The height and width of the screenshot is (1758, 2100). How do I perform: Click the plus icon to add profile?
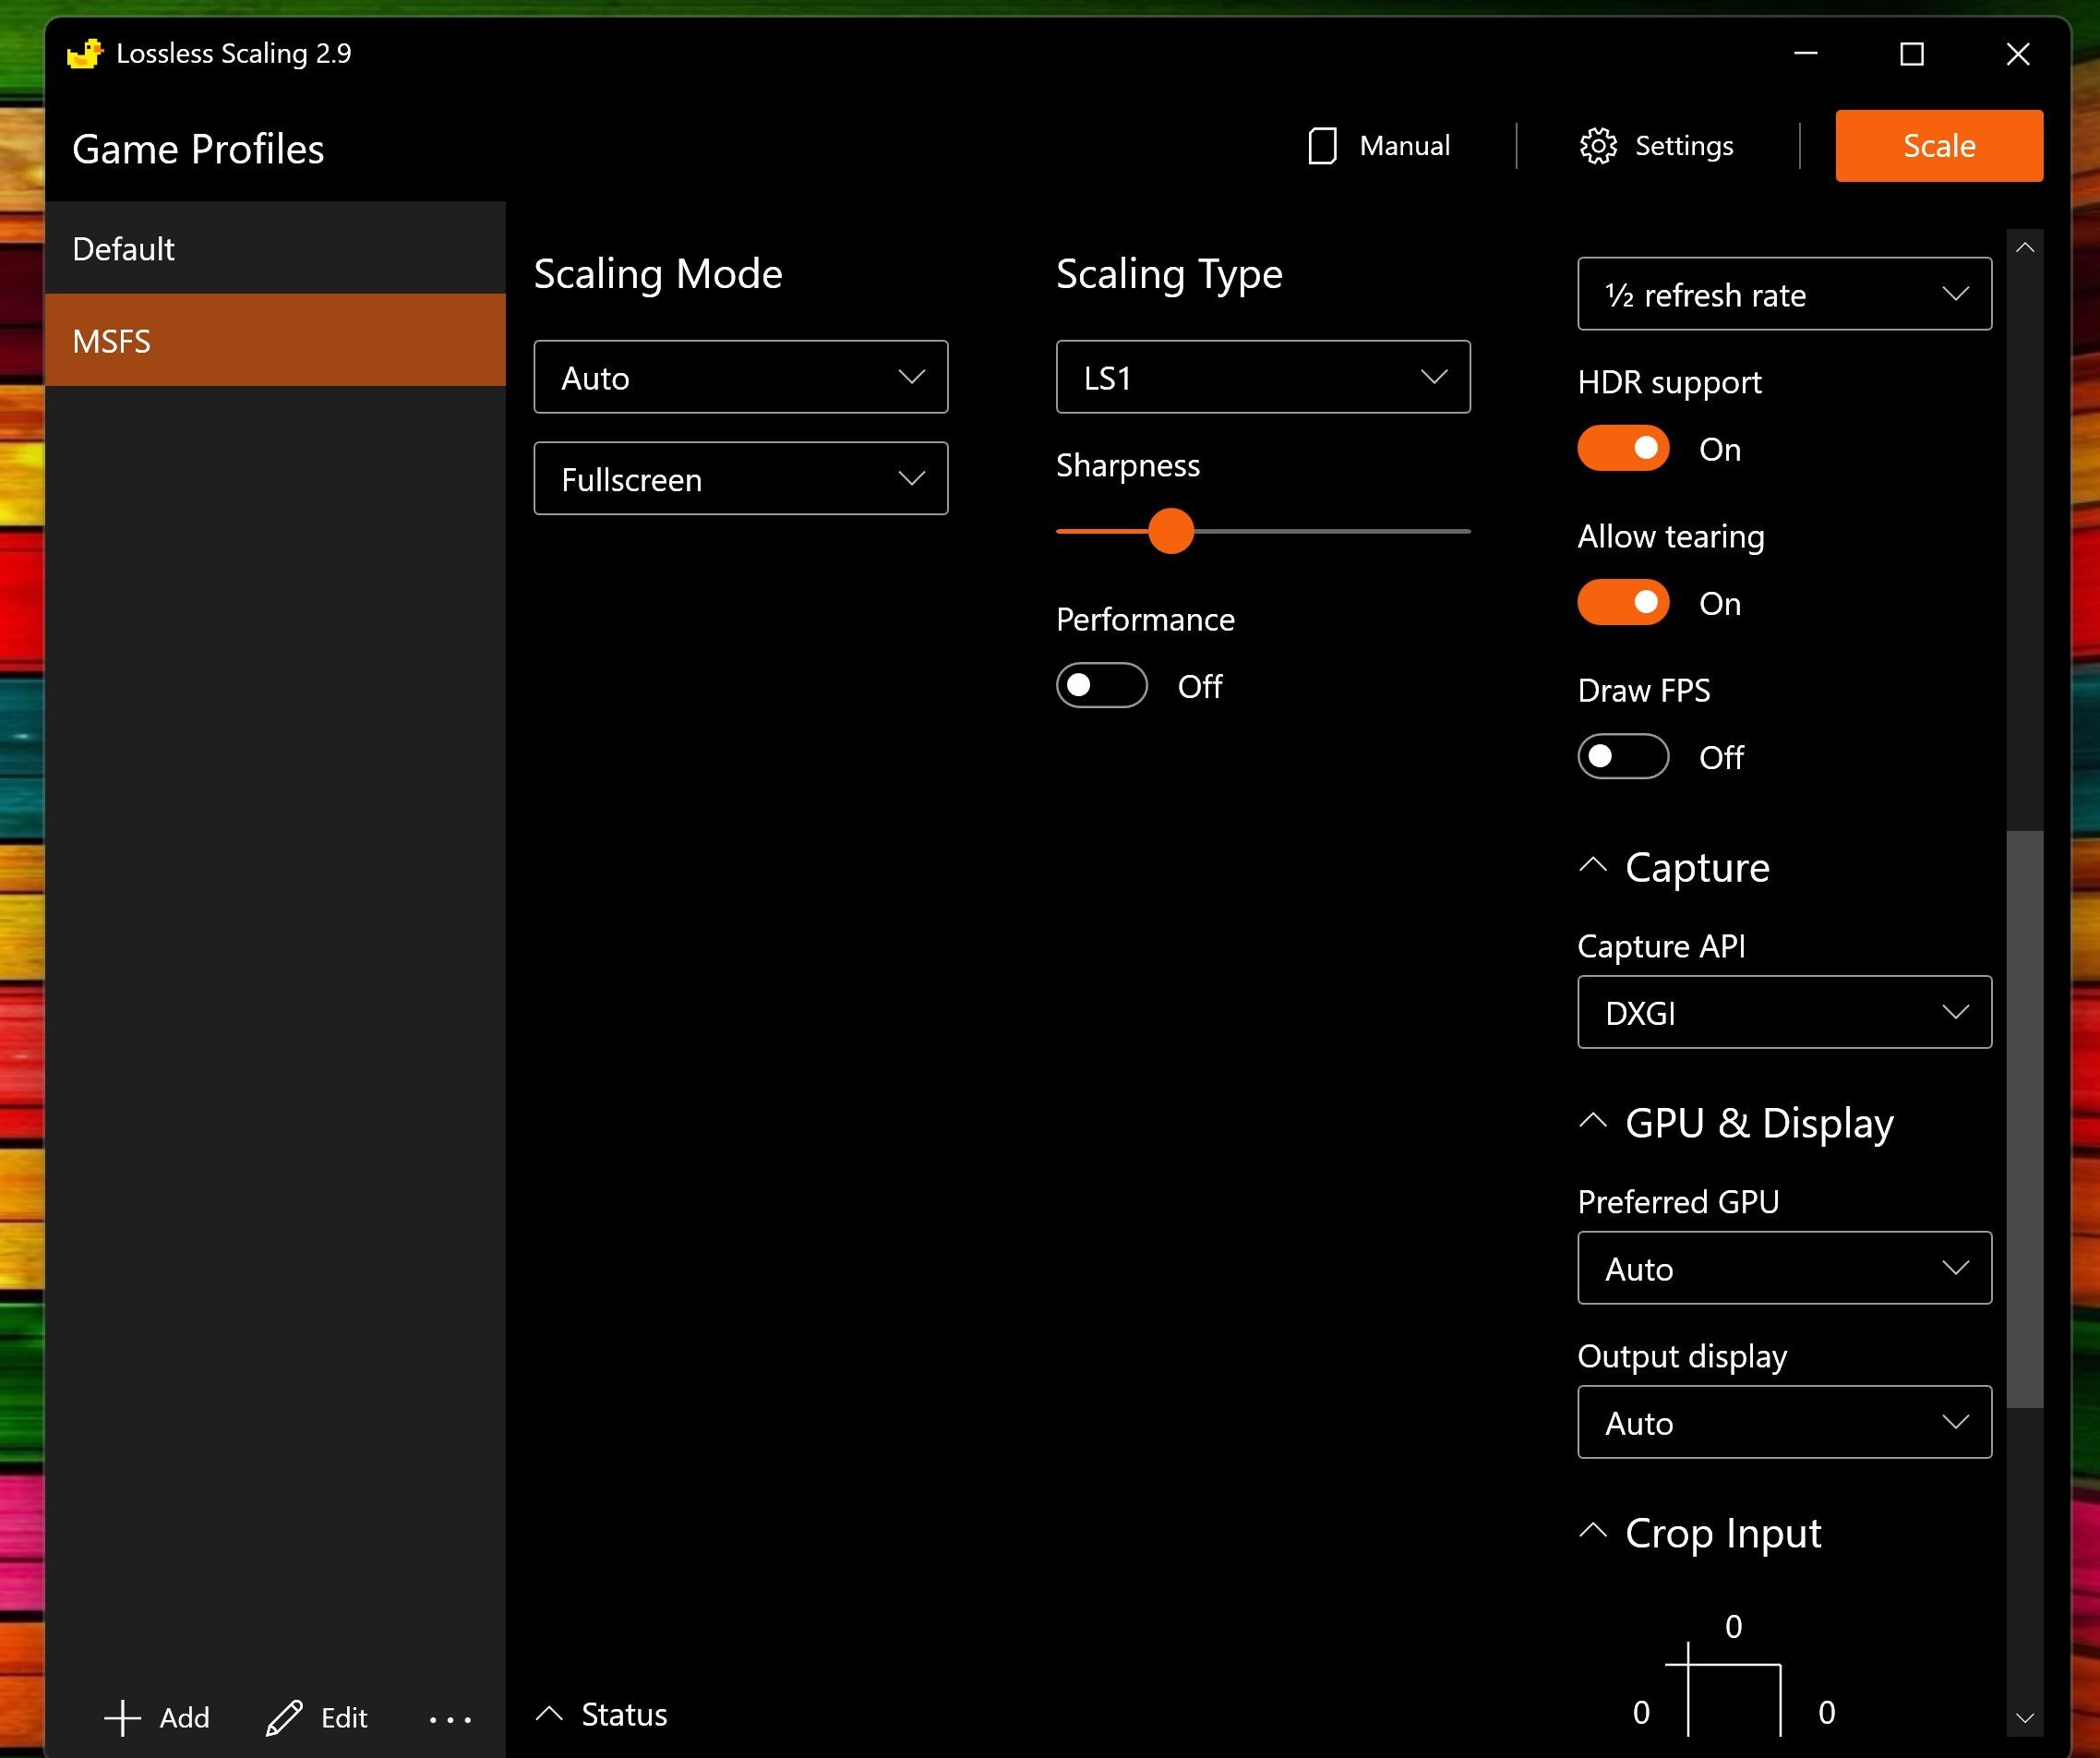(x=122, y=1718)
